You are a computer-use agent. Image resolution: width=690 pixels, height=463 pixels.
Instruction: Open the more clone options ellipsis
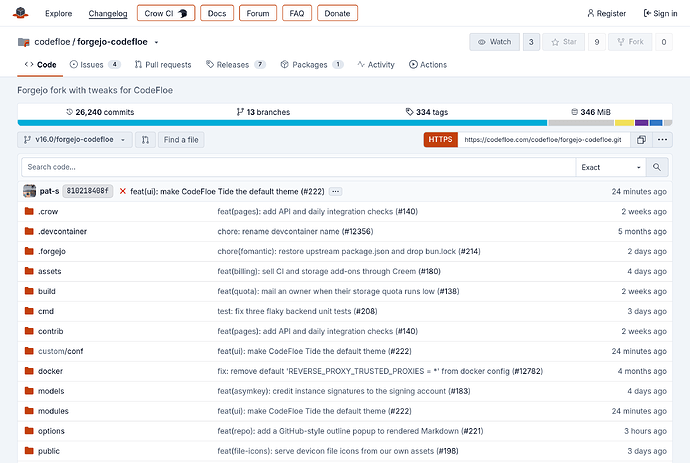tap(662, 140)
